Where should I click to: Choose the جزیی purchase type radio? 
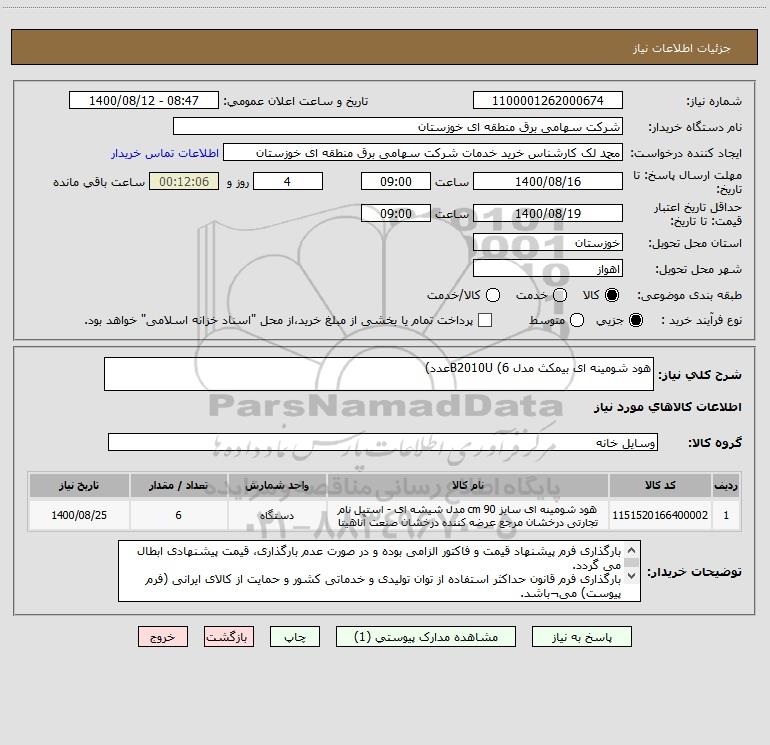coord(635,320)
